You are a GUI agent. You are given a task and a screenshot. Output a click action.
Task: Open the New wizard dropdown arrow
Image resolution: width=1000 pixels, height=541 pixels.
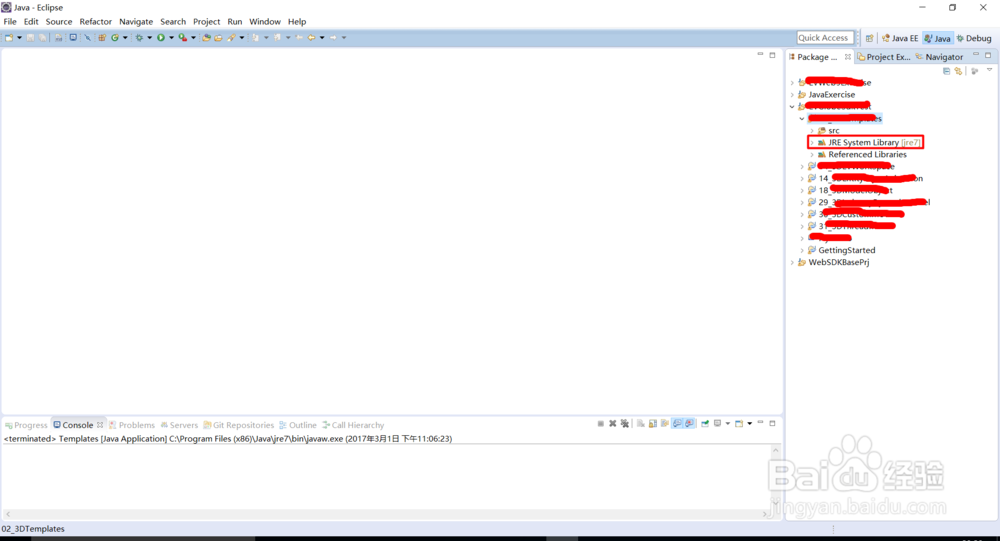20,38
